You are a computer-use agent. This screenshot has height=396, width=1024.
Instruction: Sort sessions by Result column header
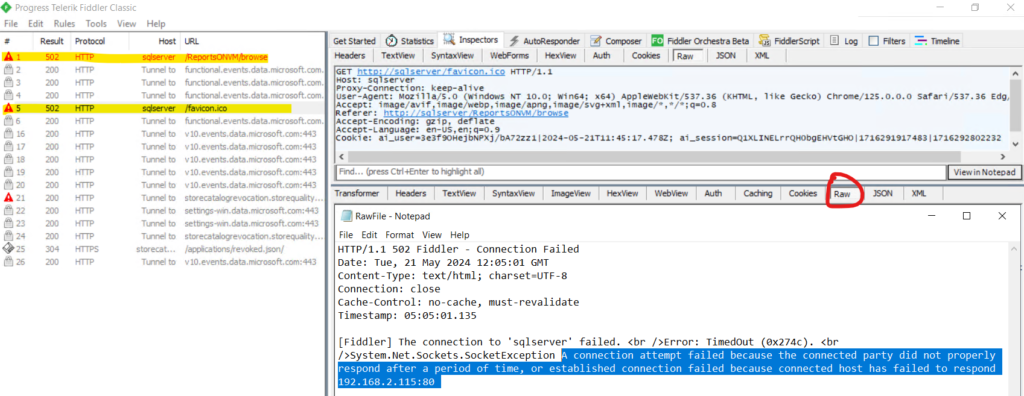tap(52, 41)
